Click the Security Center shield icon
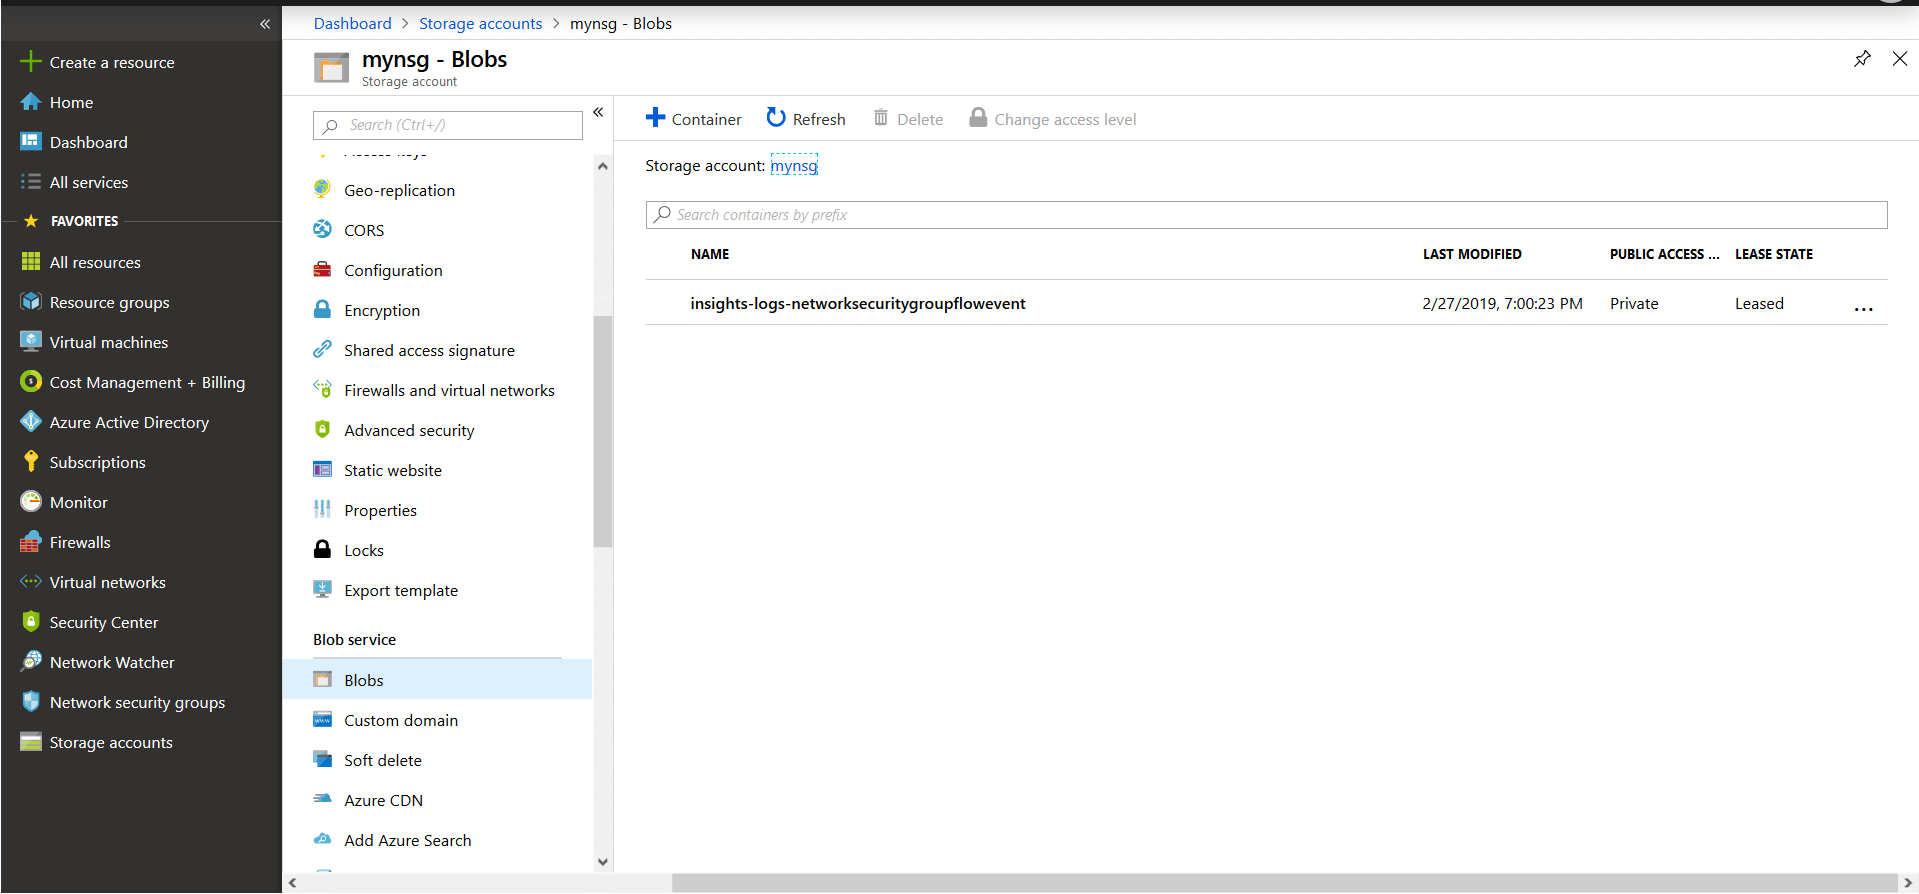The height and width of the screenshot is (894, 1919). [x=31, y=622]
